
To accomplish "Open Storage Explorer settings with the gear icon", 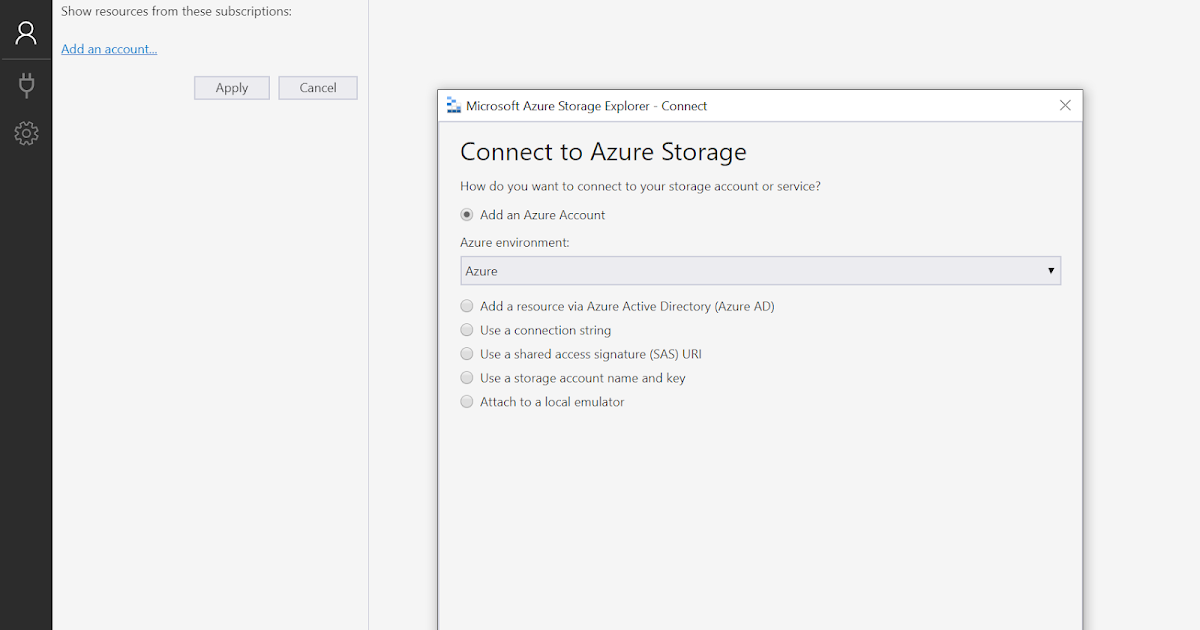I will (26, 133).
